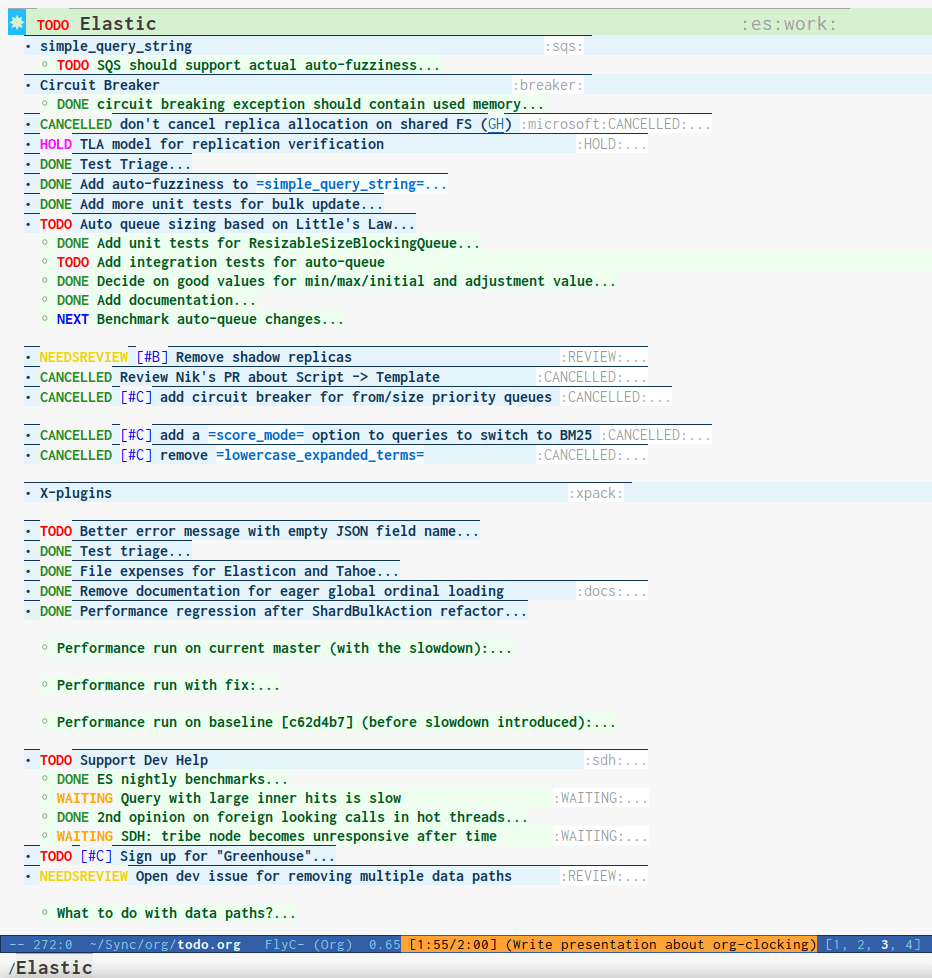Image resolution: width=932 pixels, height=978 pixels.
Task: Click the :microsoft:CANCELLED: tag
Action: [x=603, y=124]
